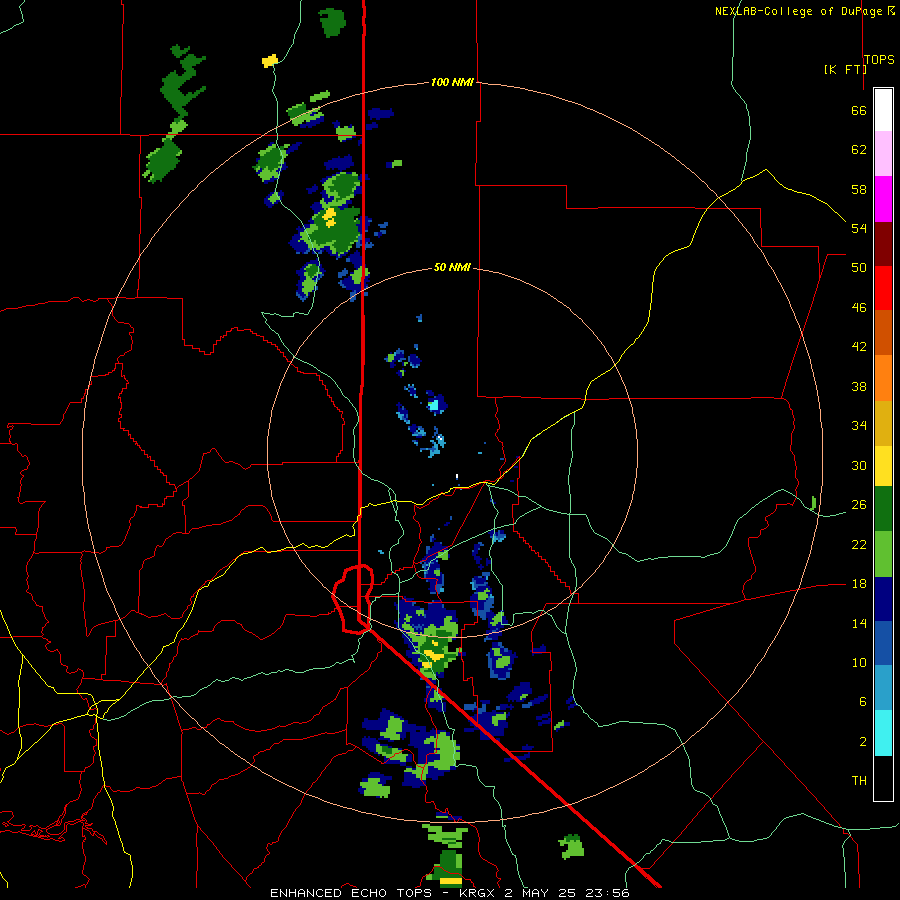Click the 38 value in the legend
This screenshot has width=900, height=900.
click(859, 386)
